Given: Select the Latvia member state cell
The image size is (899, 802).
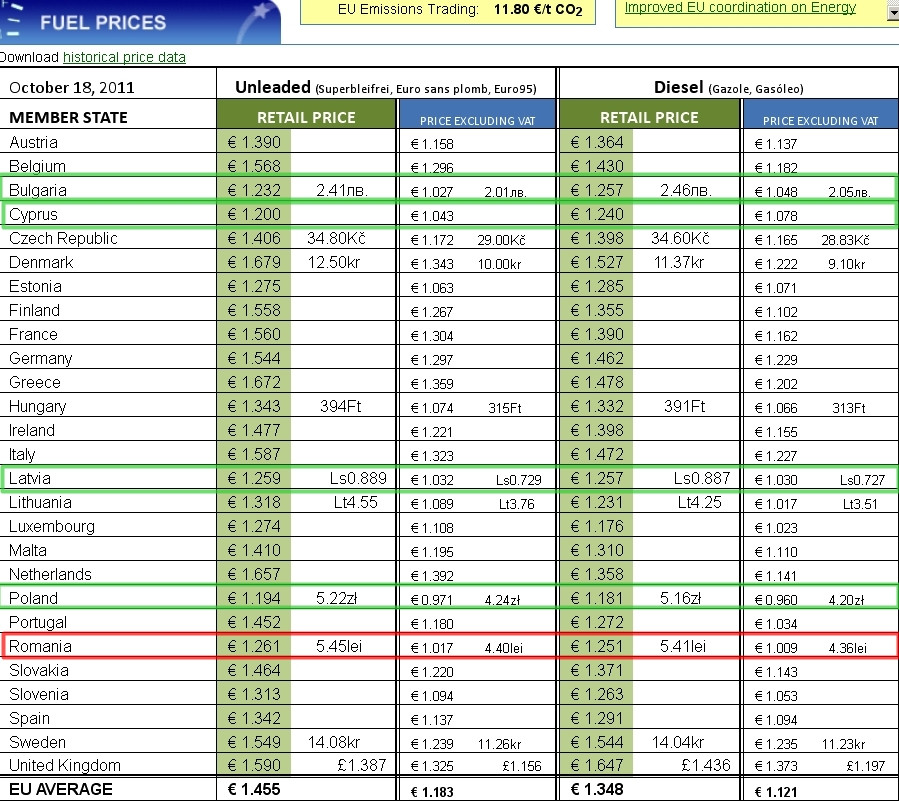Looking at the screenshot, I should coord(31,478).
